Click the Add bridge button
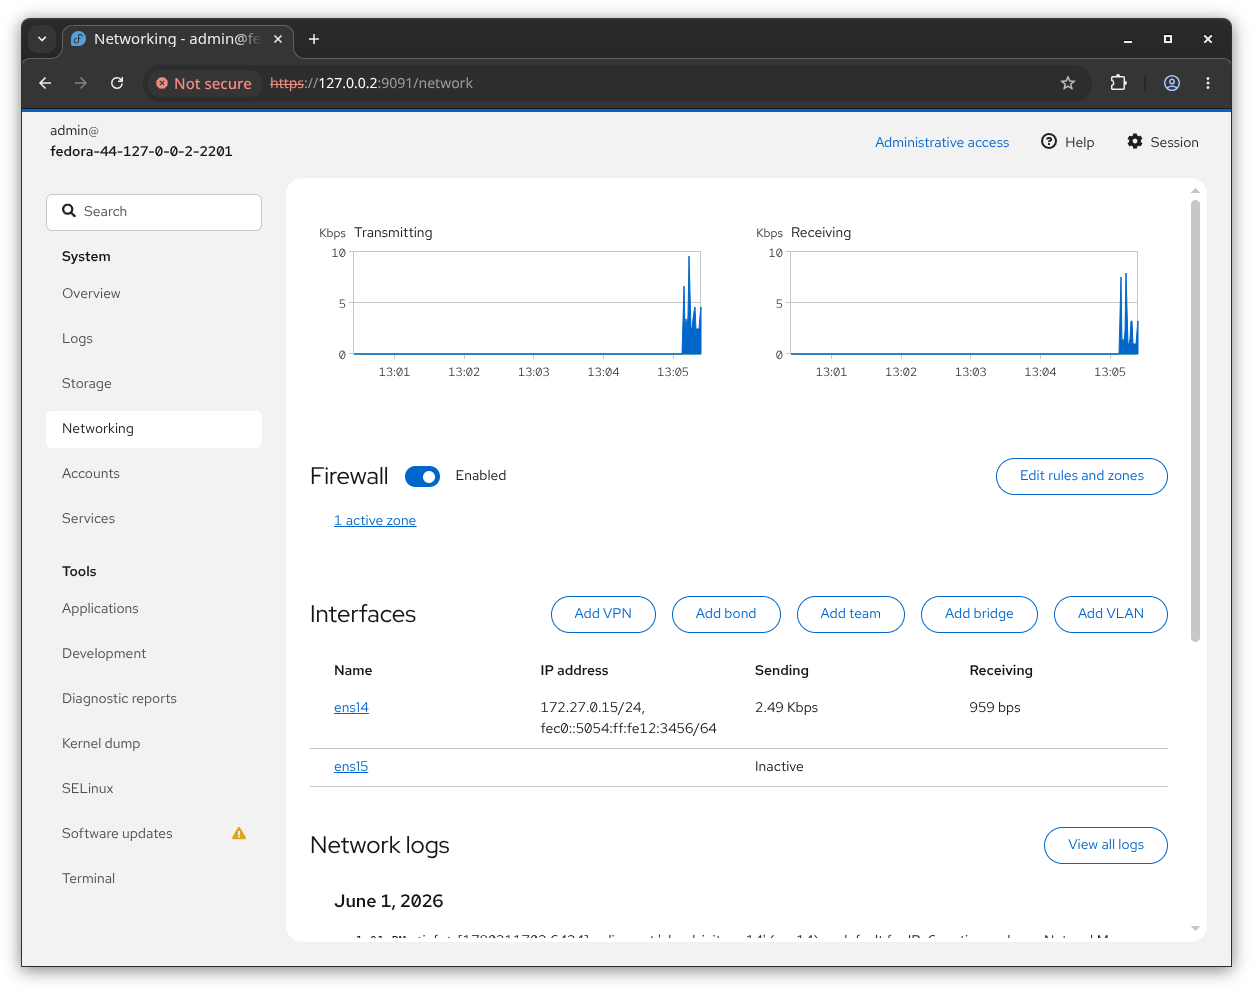This screenshot has height=991, width=1253. pos(979,614)
